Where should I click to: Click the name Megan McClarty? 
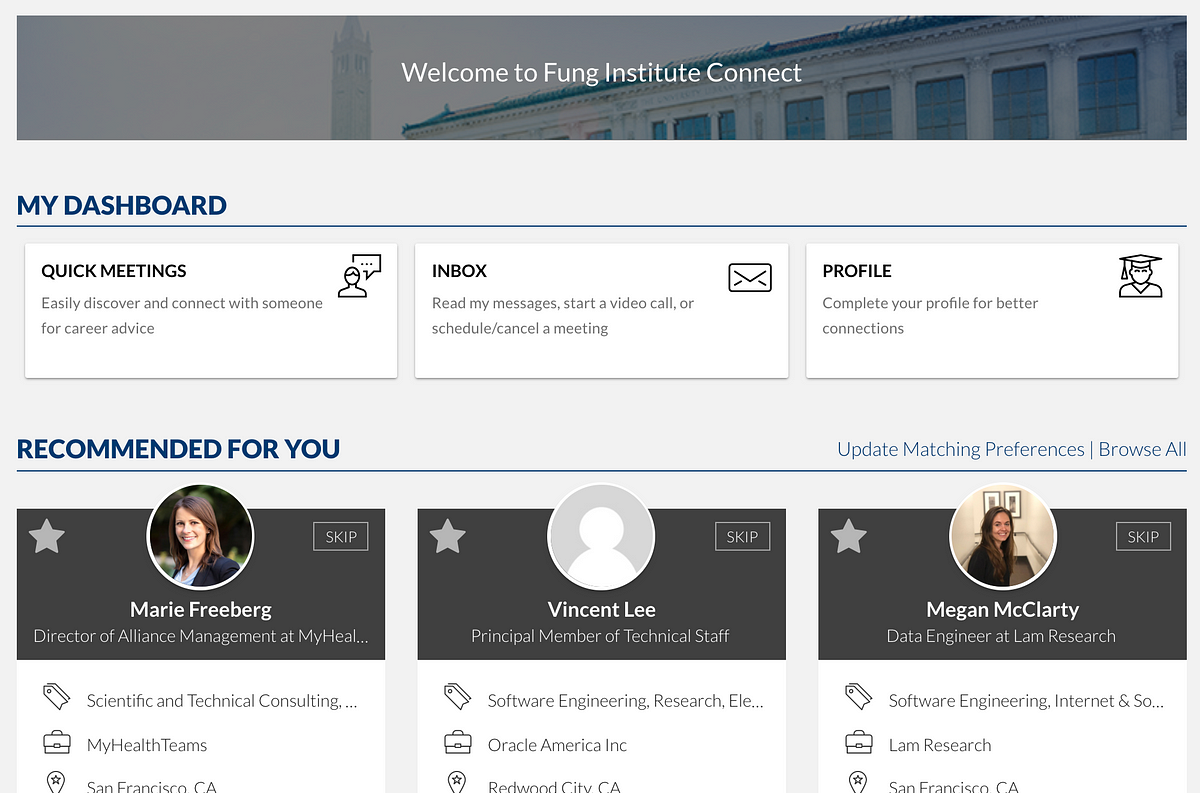1003,609
